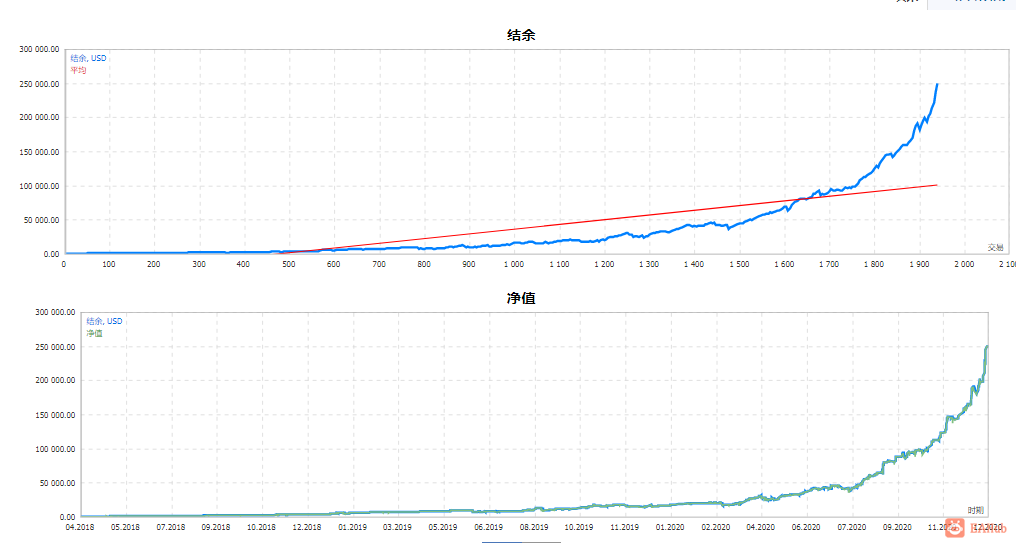Click trade number 1 400 on the x-axis
1016x543 pixels.
click(694, 264)
